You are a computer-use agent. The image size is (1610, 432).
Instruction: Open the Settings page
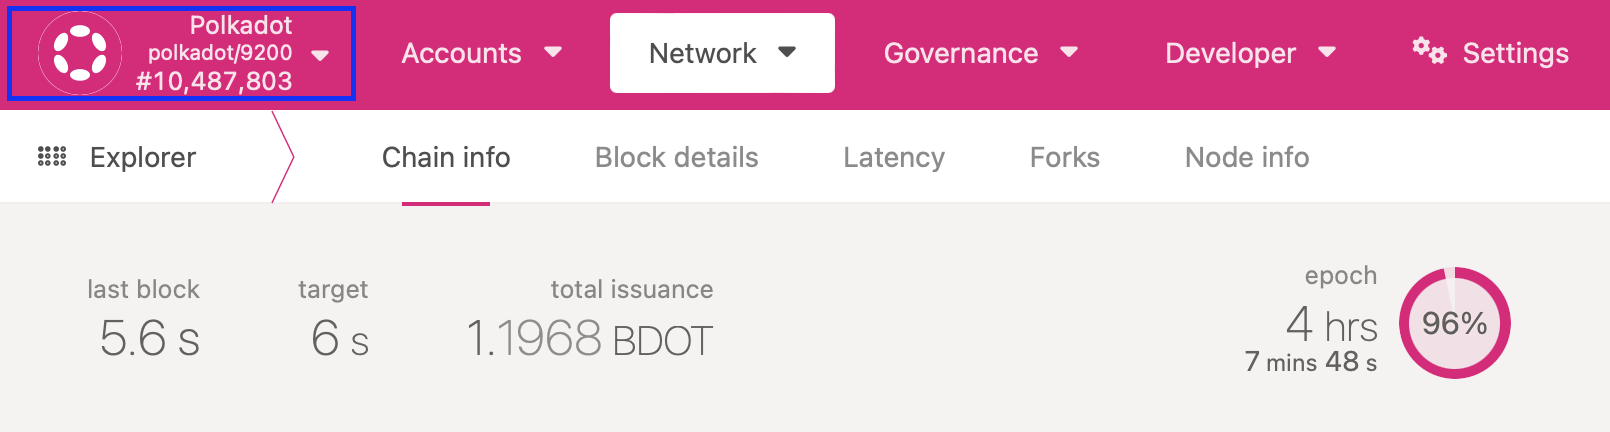click(1515, 53)
